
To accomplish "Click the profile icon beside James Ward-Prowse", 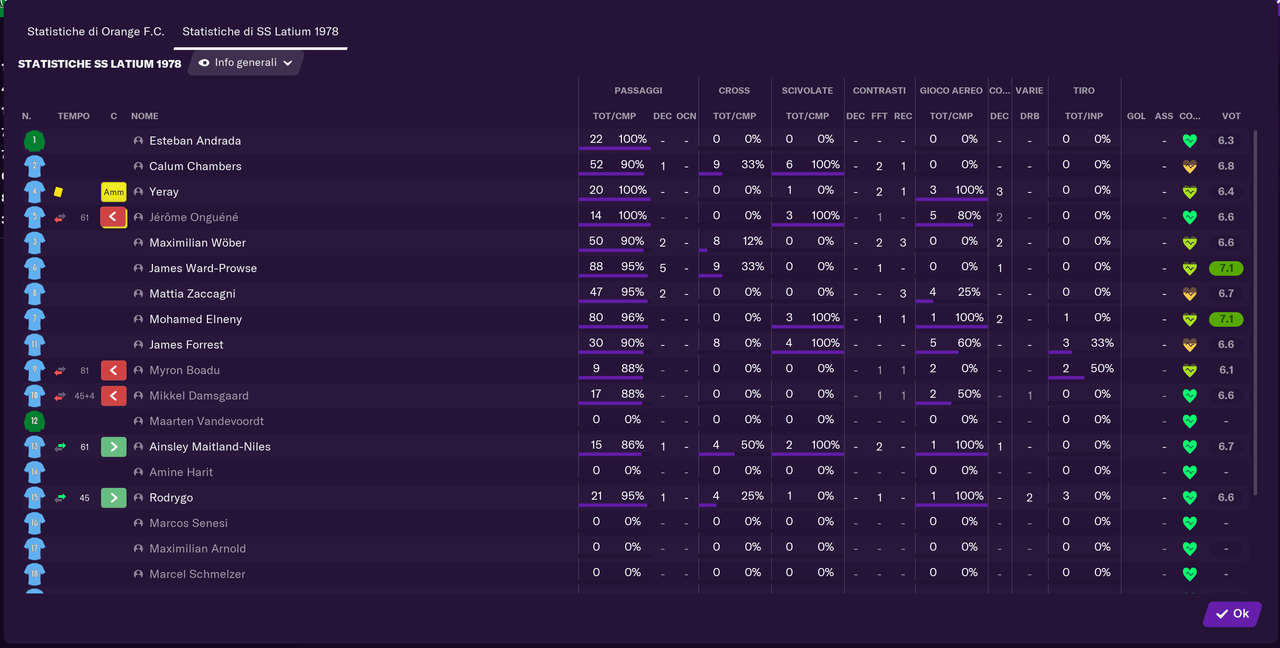I will tap(139, 268).
